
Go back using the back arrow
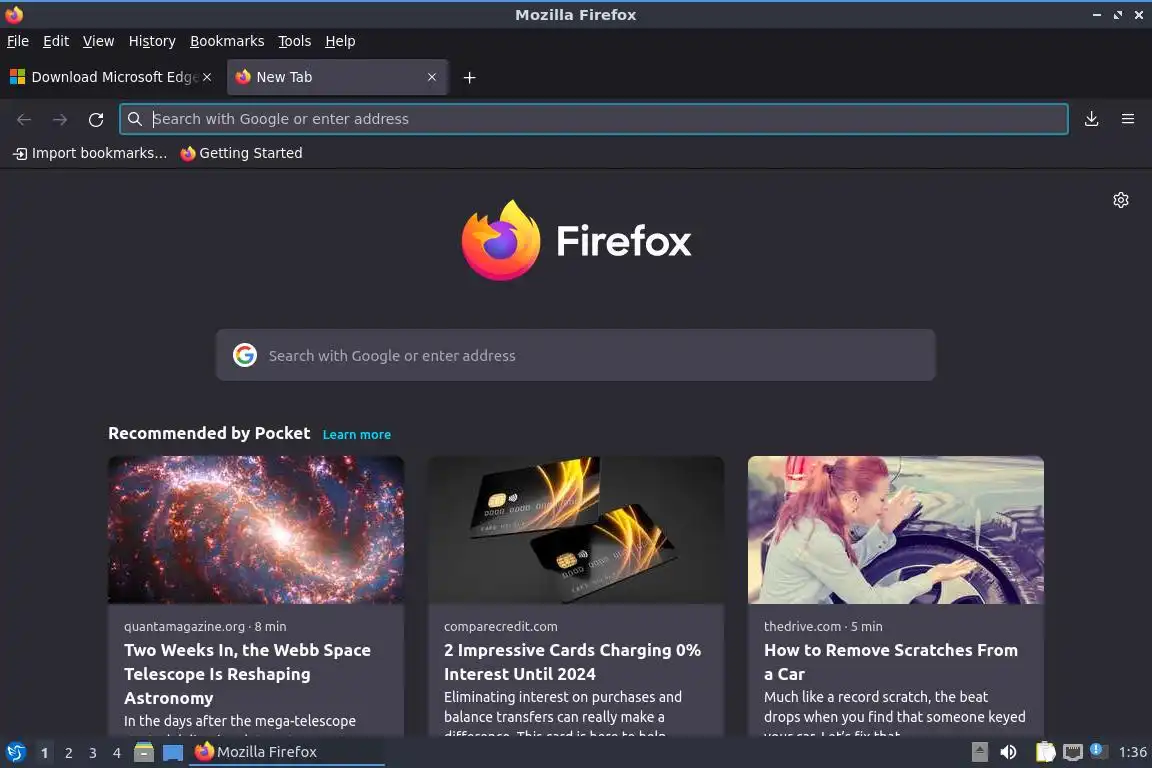[24, 119]
